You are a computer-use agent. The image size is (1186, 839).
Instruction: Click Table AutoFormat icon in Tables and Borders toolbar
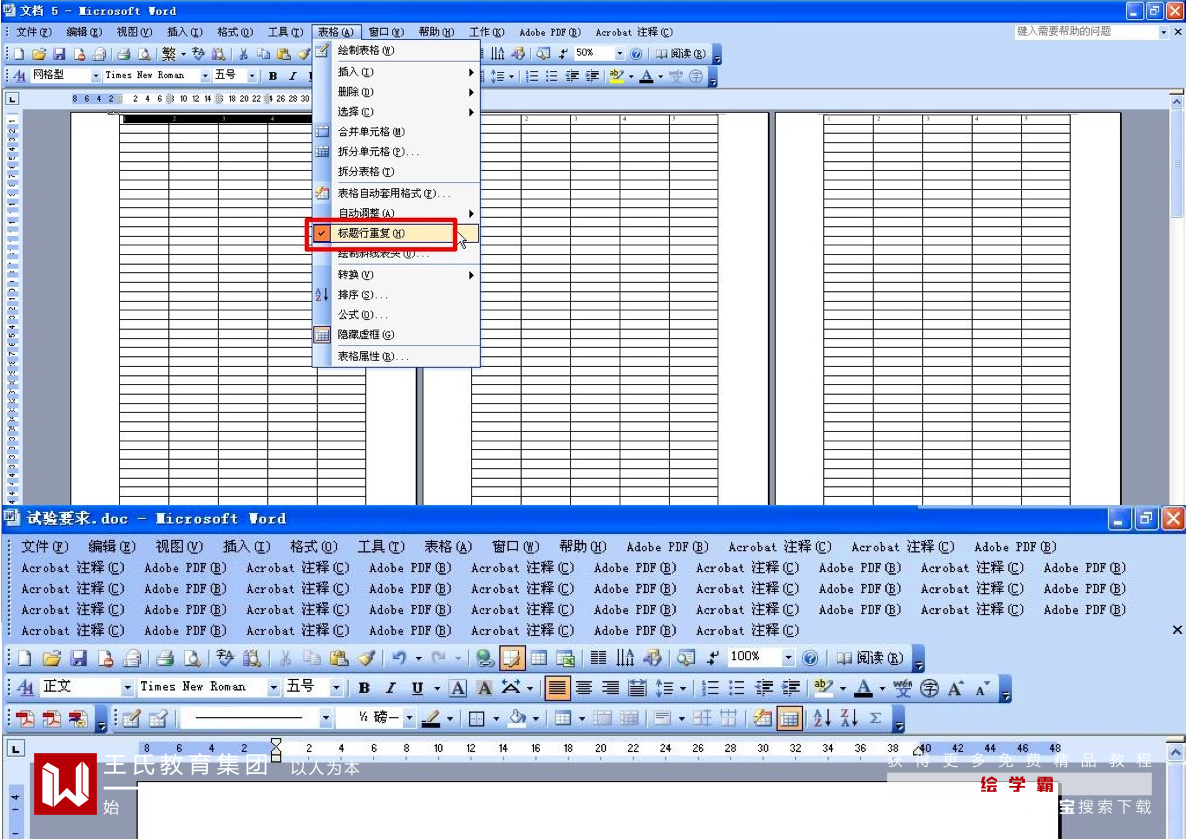pos(762,719)
